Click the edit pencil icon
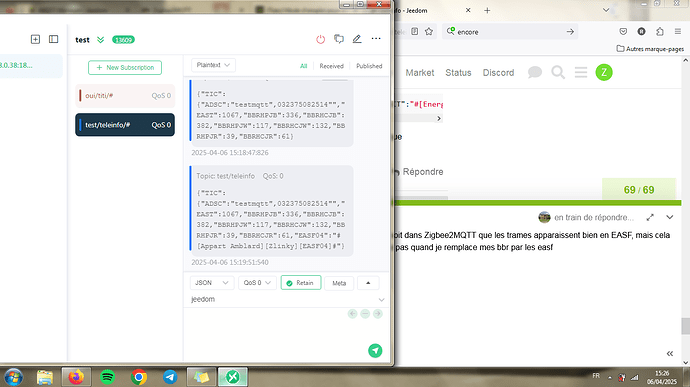 point(357,39)
